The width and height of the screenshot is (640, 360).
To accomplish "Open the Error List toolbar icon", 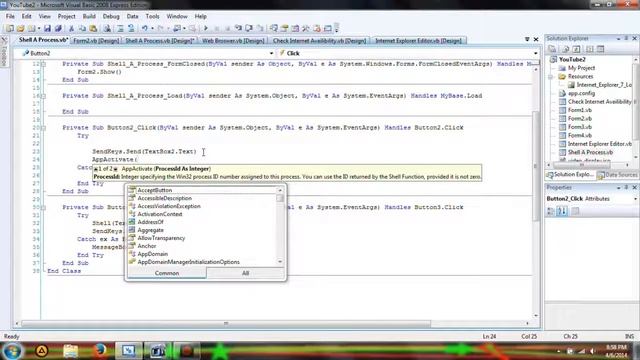I will [x=317, y=29].
